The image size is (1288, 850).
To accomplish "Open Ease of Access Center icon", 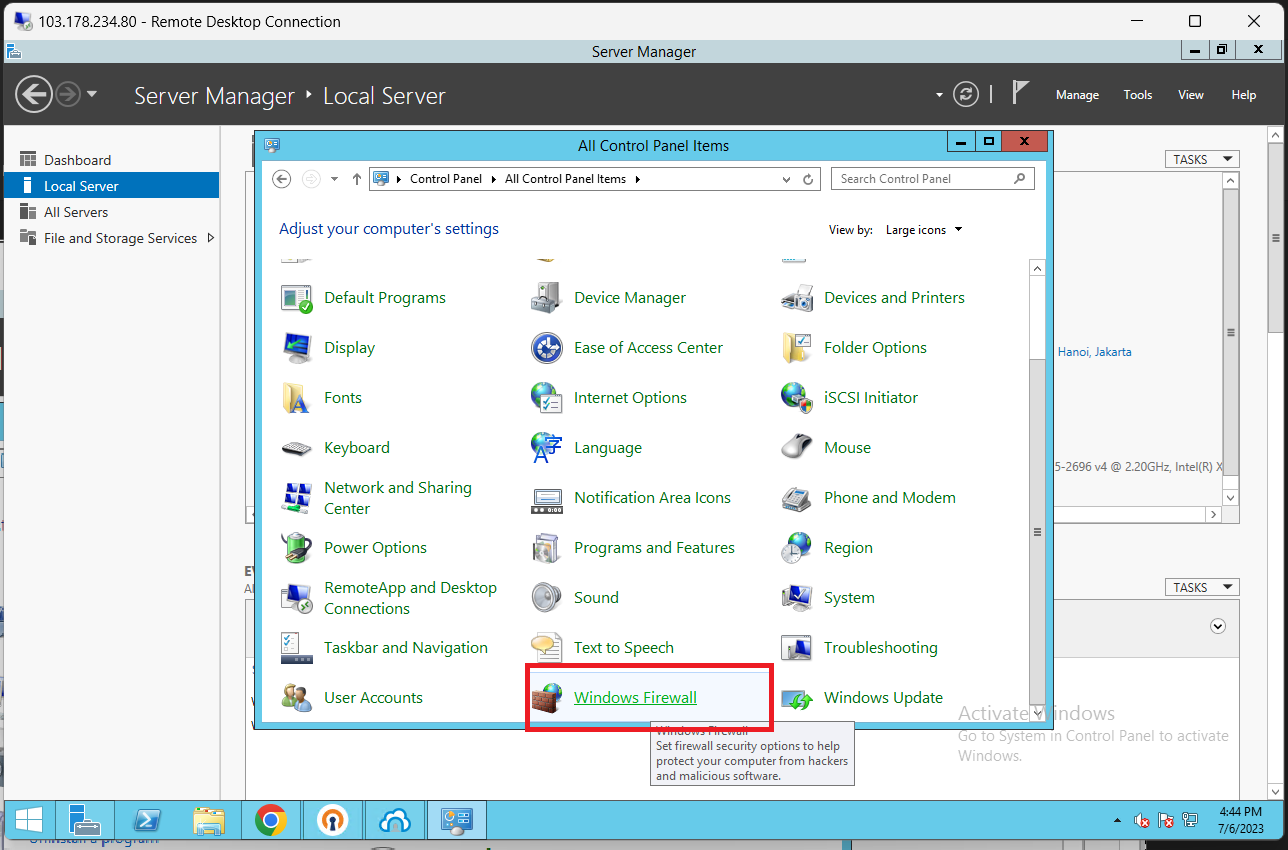I will click(547, 348).
